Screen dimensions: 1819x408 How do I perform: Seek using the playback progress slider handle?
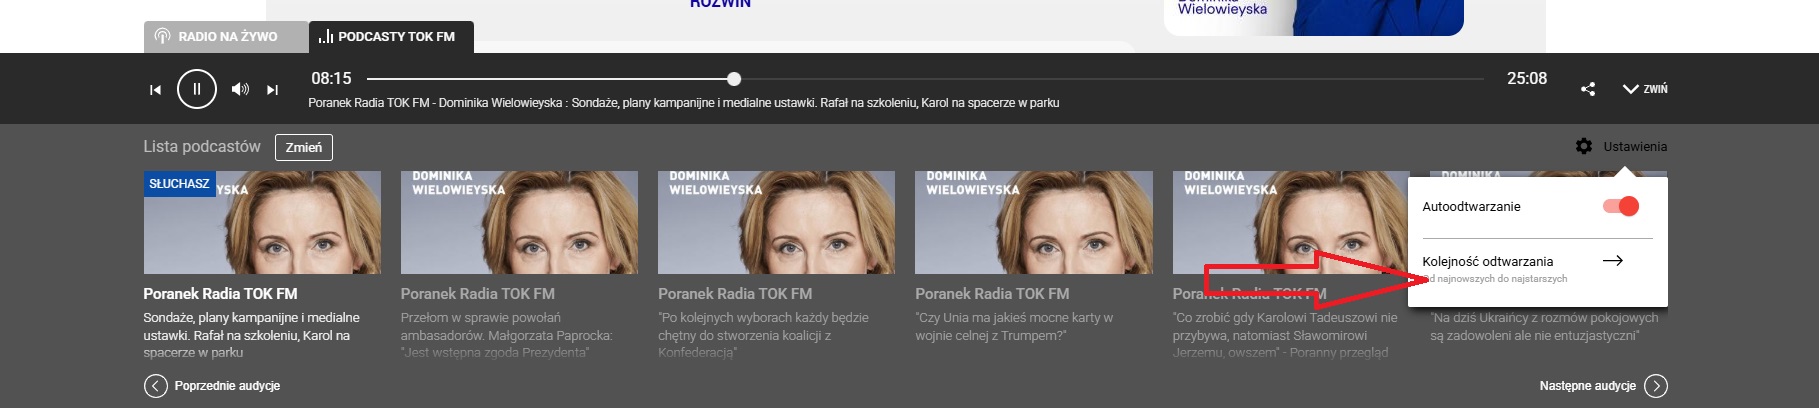pyautogui.click(x=734, y=78)
